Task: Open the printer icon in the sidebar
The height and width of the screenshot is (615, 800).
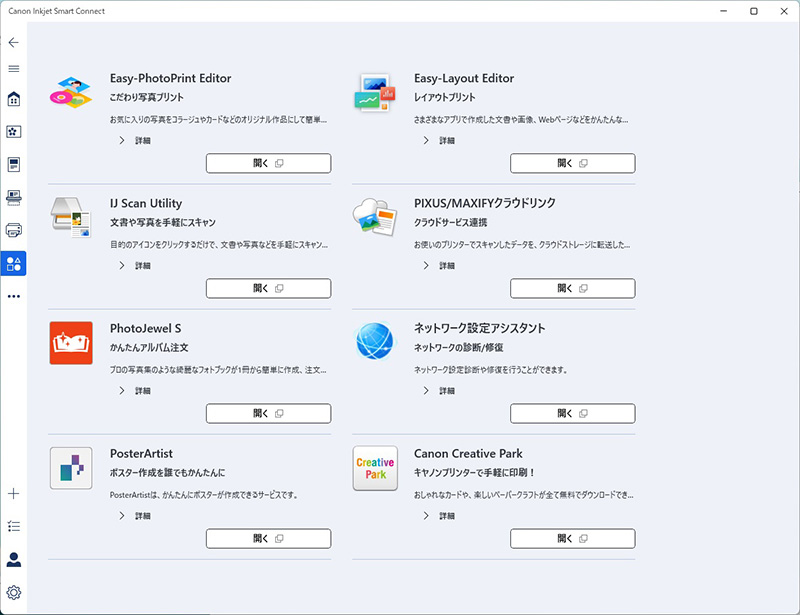Action: coord(14,230)
